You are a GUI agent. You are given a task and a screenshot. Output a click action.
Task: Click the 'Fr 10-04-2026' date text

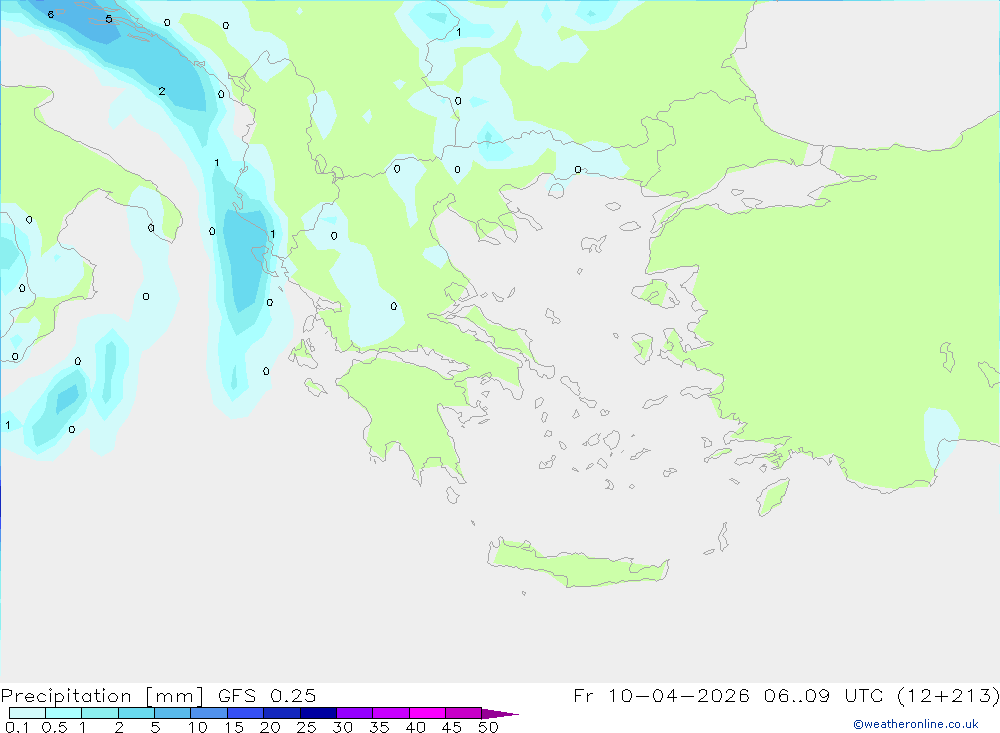point(661,695)
